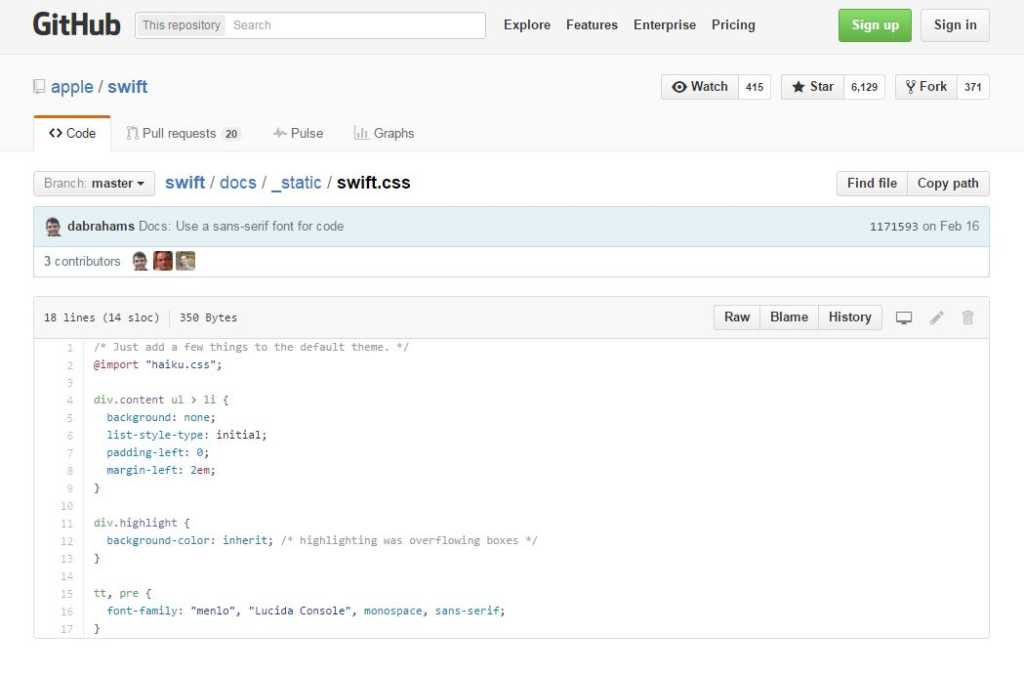Edit swift.css using the pencil icon
This screenshot has height=676, width=1024.
coord(937,317)
